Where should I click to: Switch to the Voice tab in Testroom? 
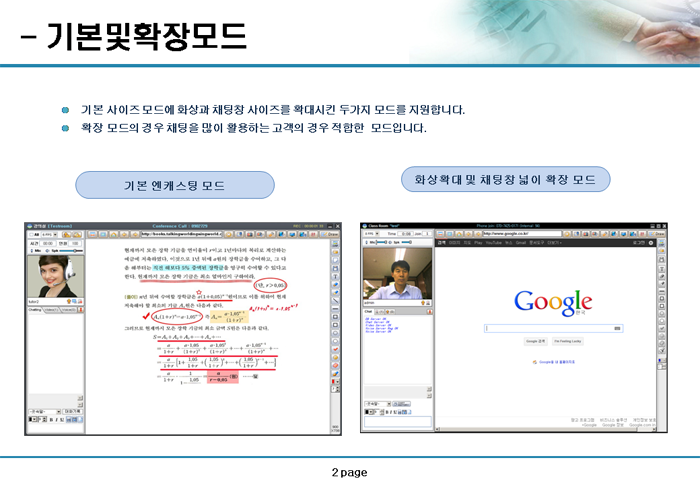(x=68, y=310)
